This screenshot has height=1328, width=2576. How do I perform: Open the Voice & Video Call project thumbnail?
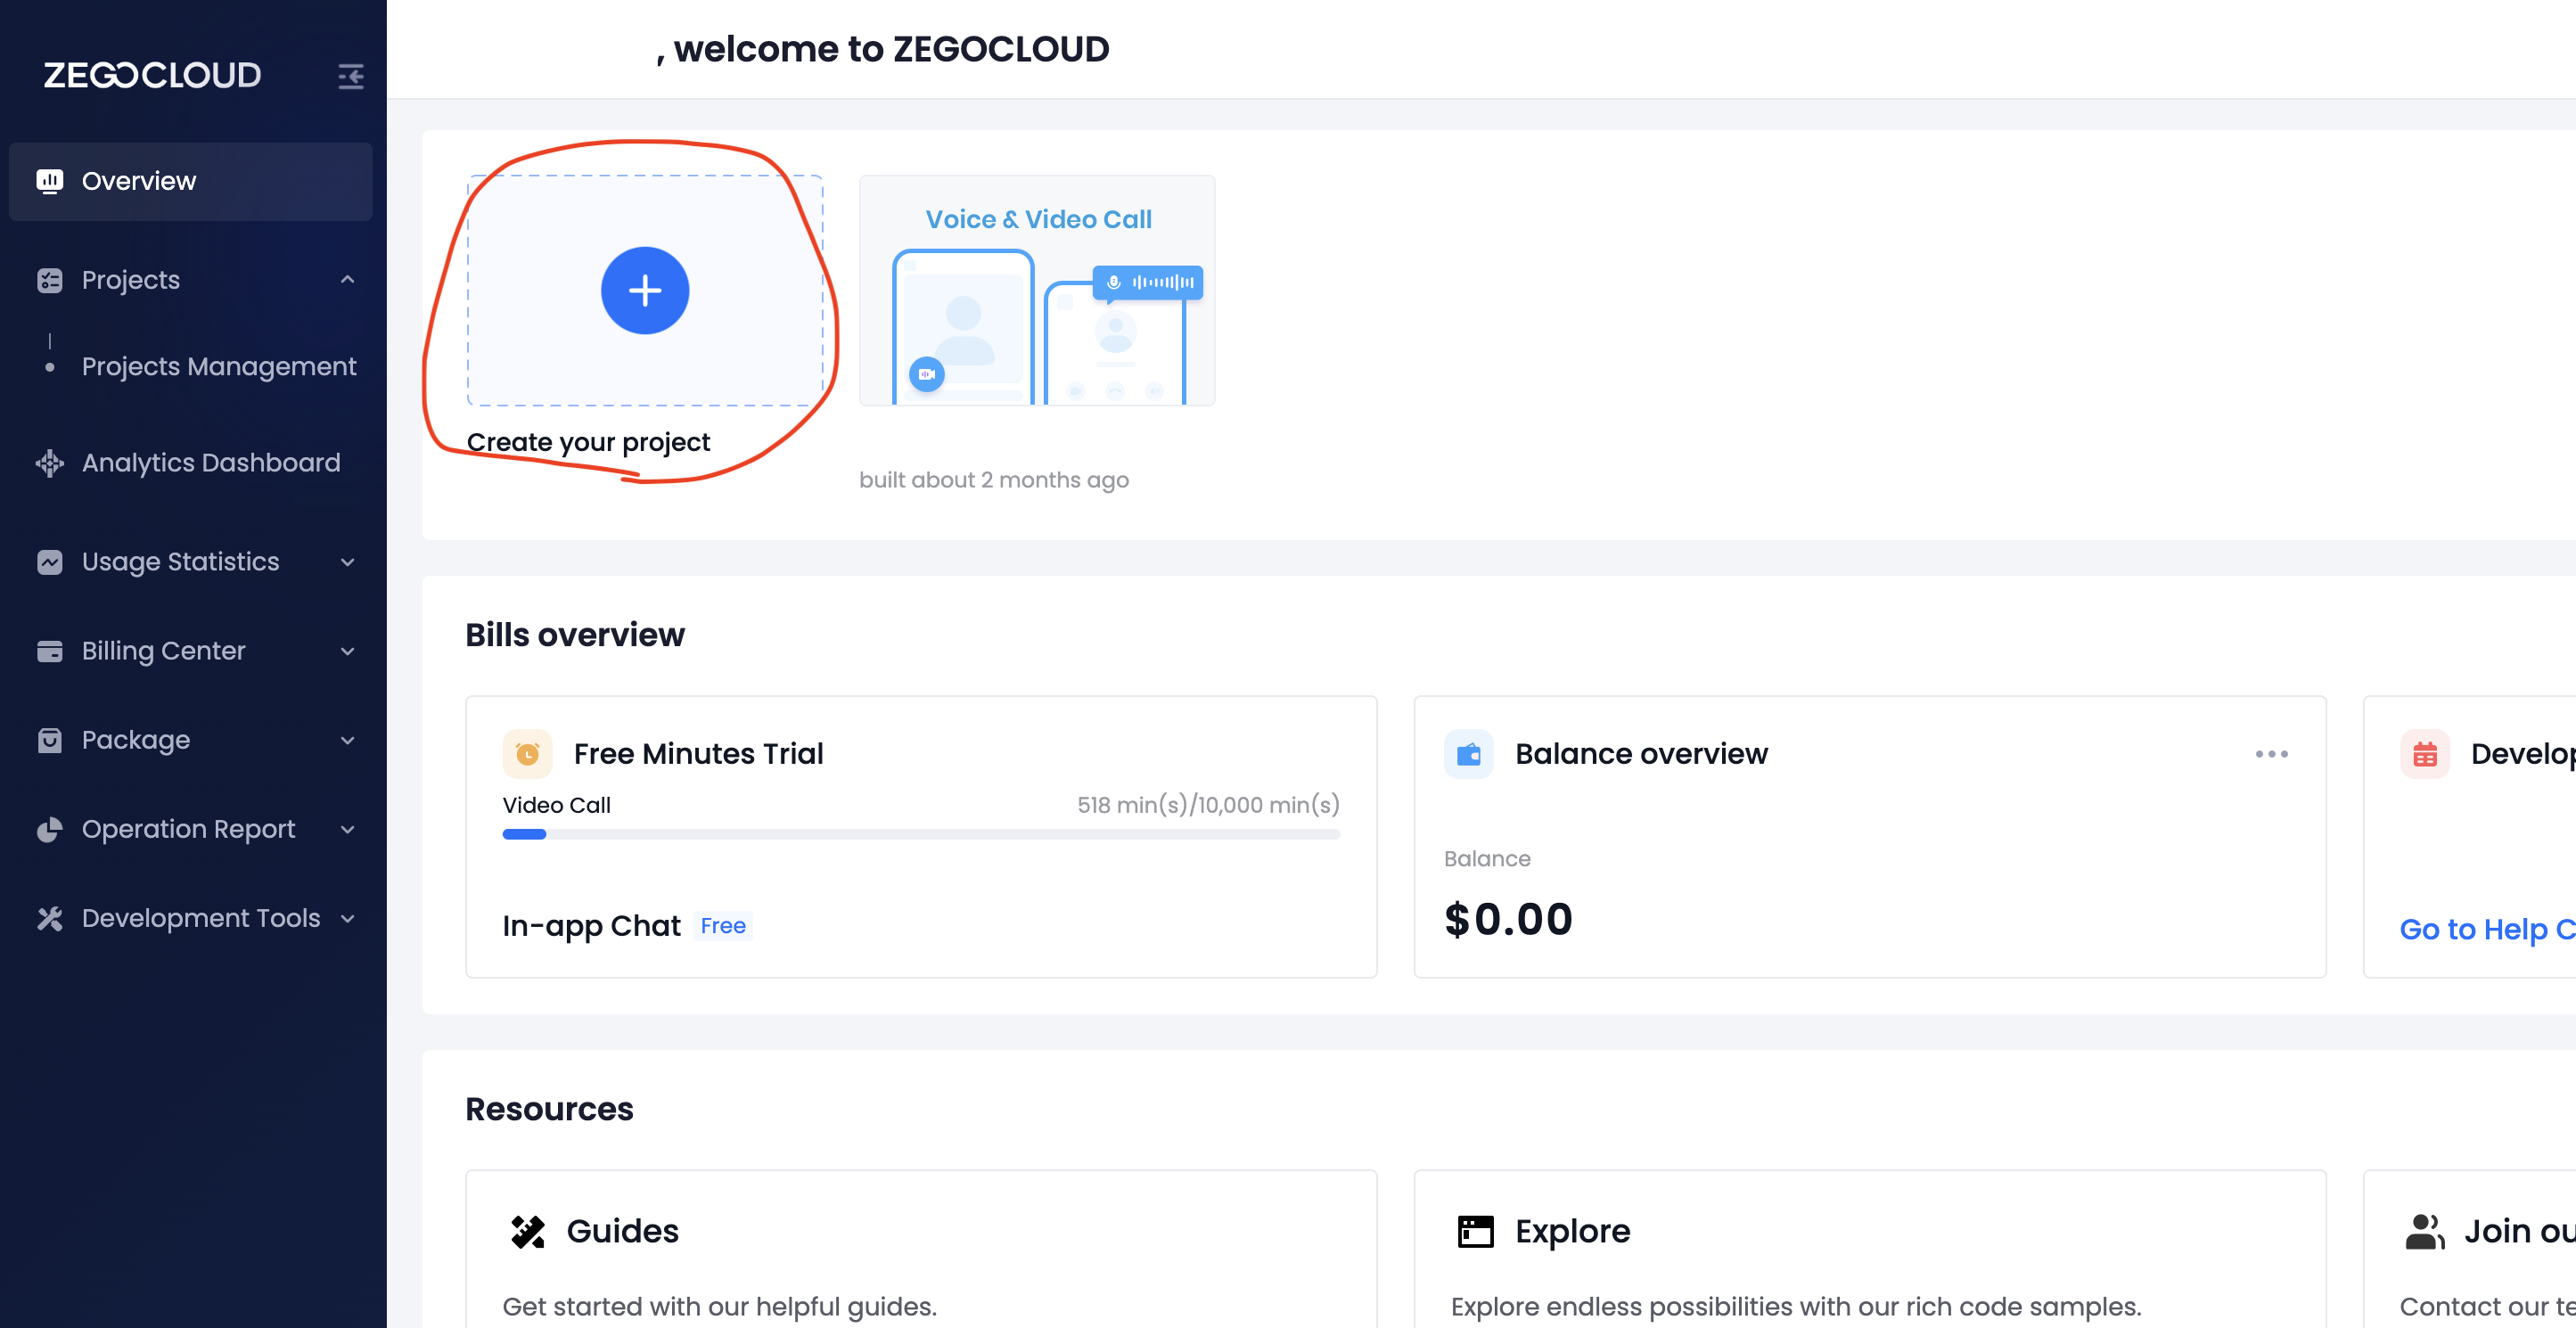tap(1037, 291)
